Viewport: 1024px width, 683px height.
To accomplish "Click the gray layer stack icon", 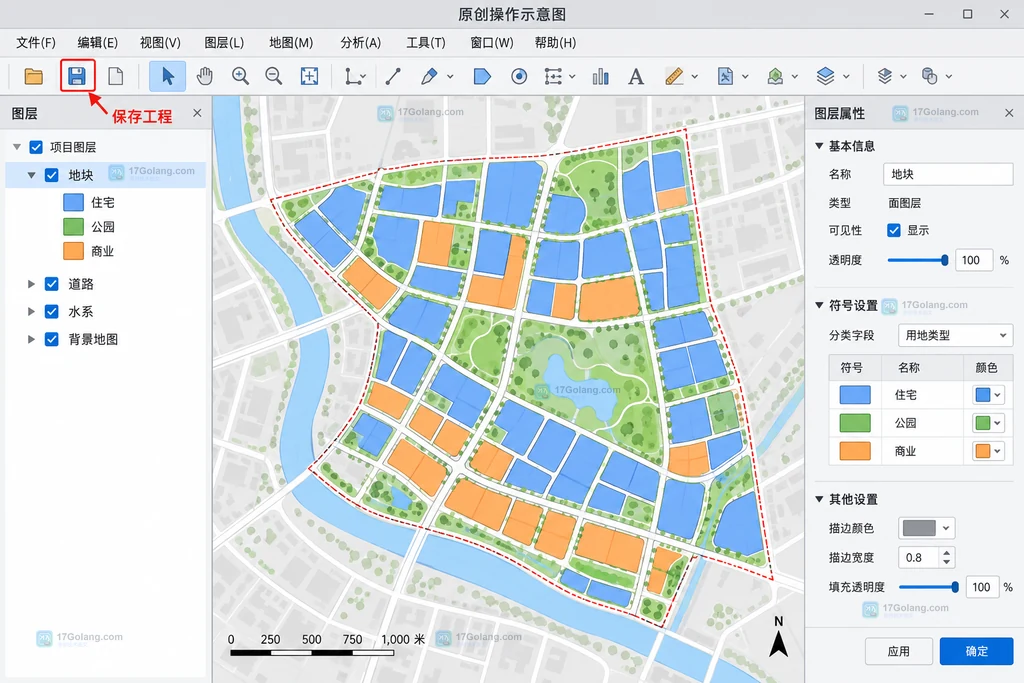I will click(884, 76).
